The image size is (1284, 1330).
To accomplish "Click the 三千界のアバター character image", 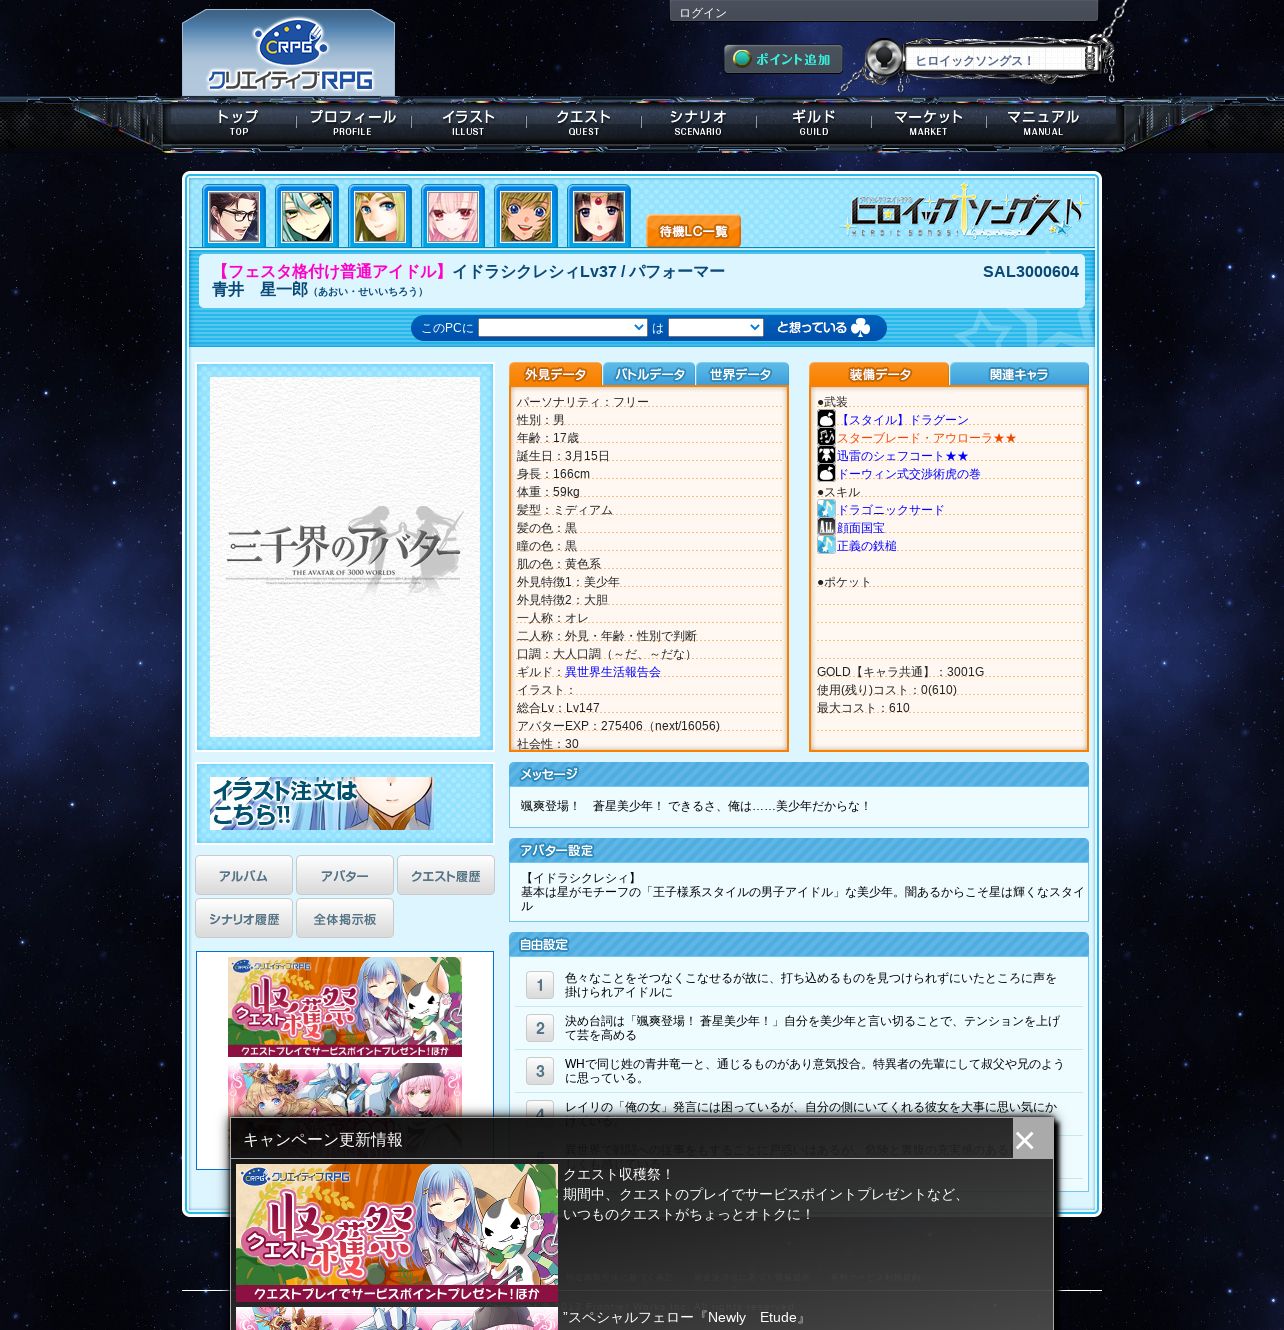I will click(345, 557).
